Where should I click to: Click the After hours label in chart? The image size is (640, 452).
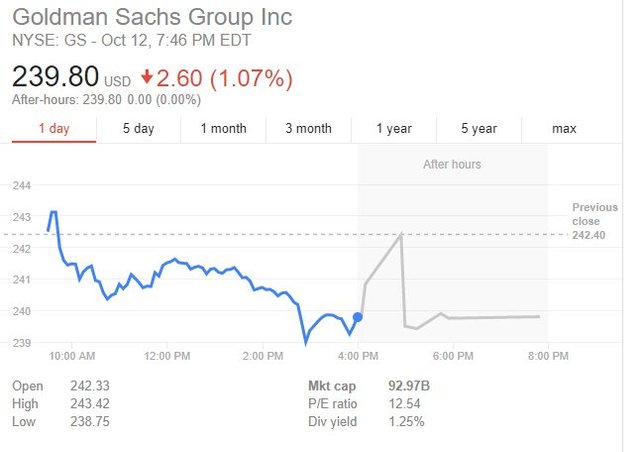tap(451, 164)
